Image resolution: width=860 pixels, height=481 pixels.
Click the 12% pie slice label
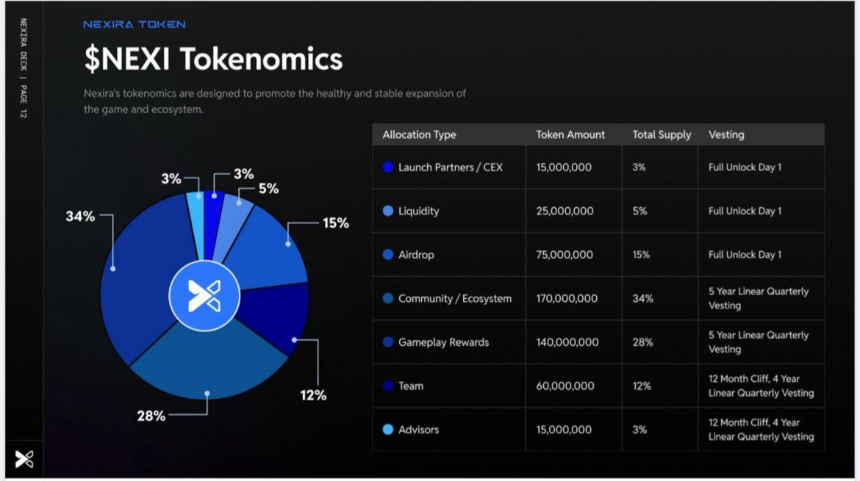pos(313,395)
